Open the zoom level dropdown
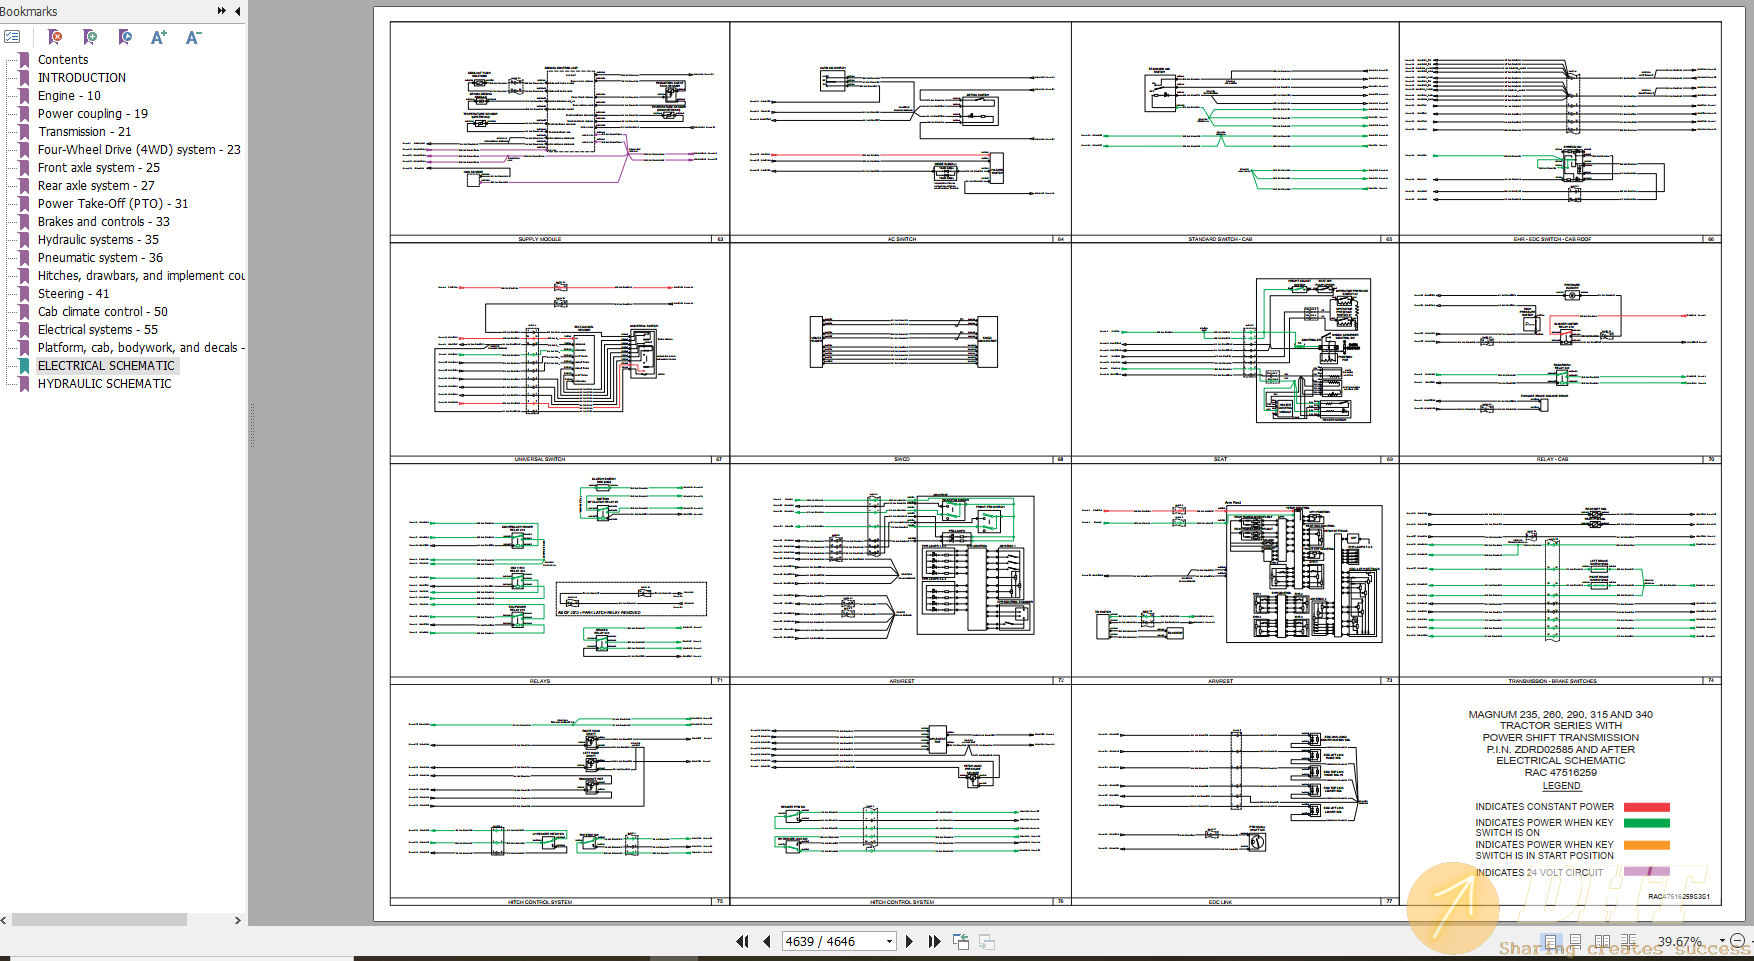Screen dimensions: 1754x961 1721,941
